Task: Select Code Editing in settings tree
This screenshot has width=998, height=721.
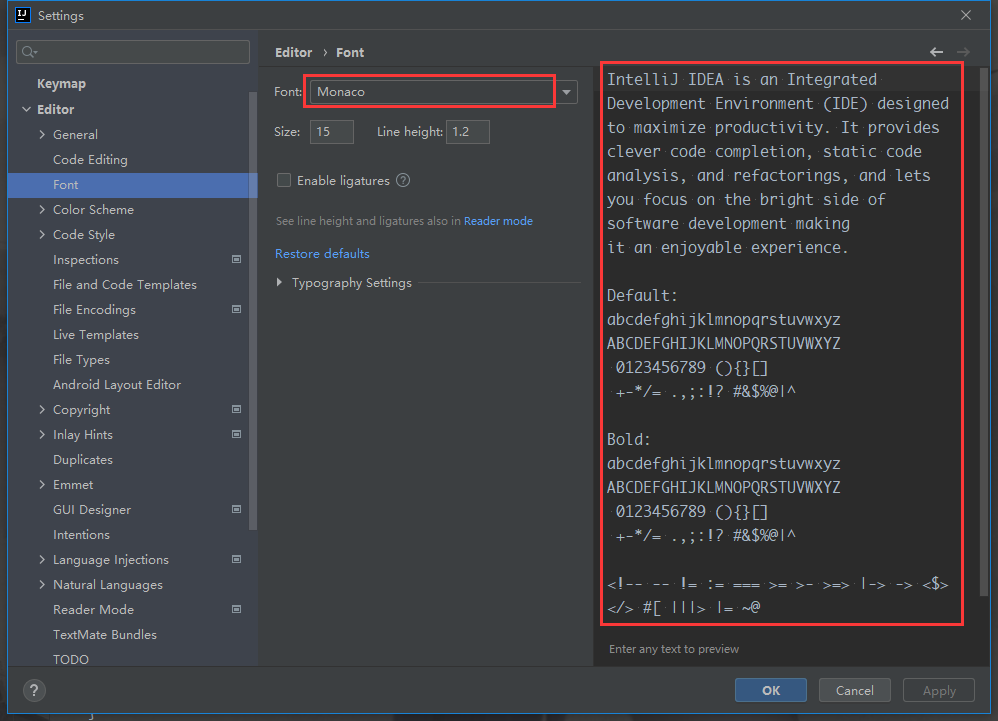Action: pyautogui.click(x=90, y=160)
